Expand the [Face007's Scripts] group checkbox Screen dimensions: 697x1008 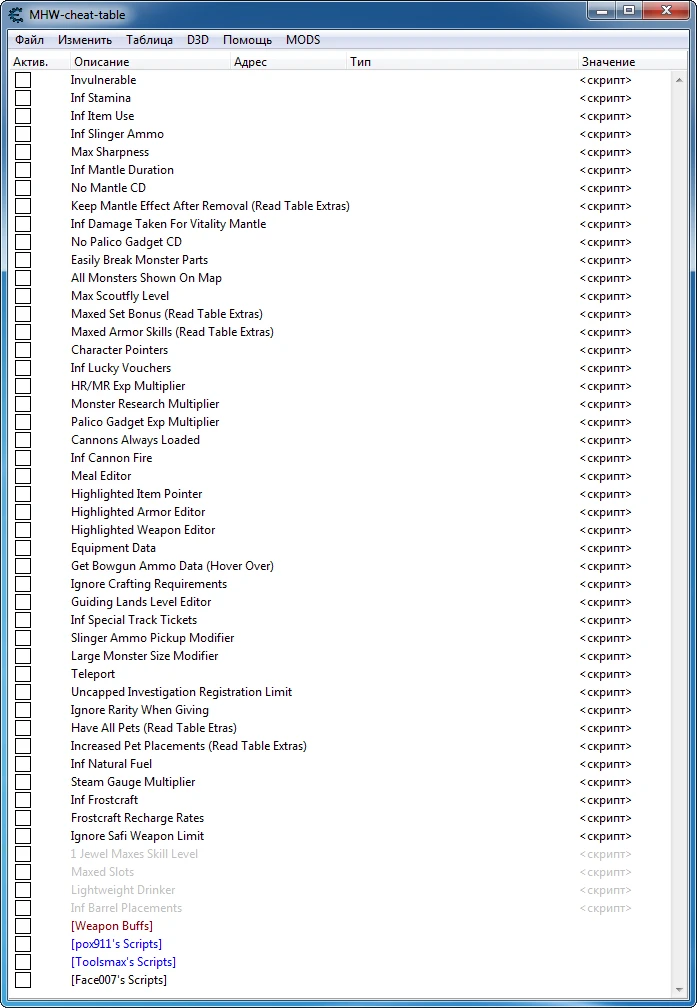tap(23, 980)
